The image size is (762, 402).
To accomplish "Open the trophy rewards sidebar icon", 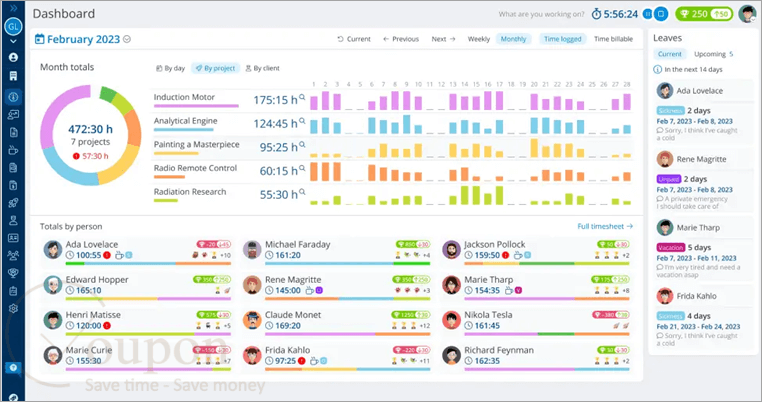I will pos(13,273).
